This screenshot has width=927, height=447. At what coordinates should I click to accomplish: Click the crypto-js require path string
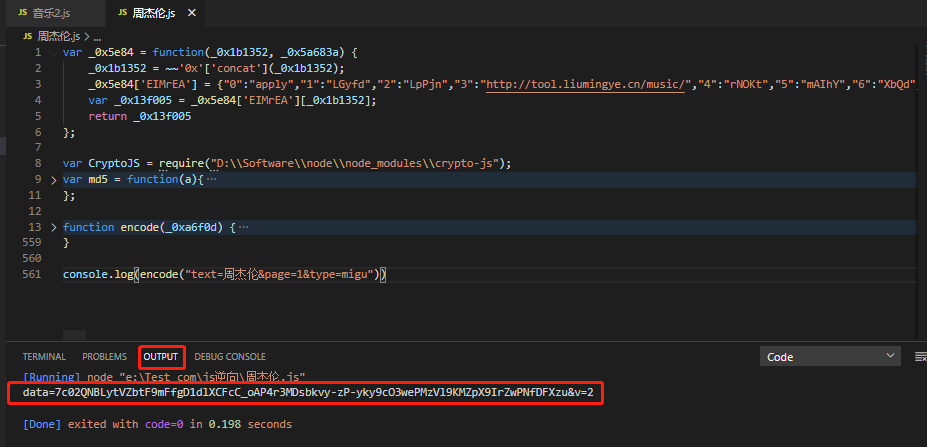355,164
